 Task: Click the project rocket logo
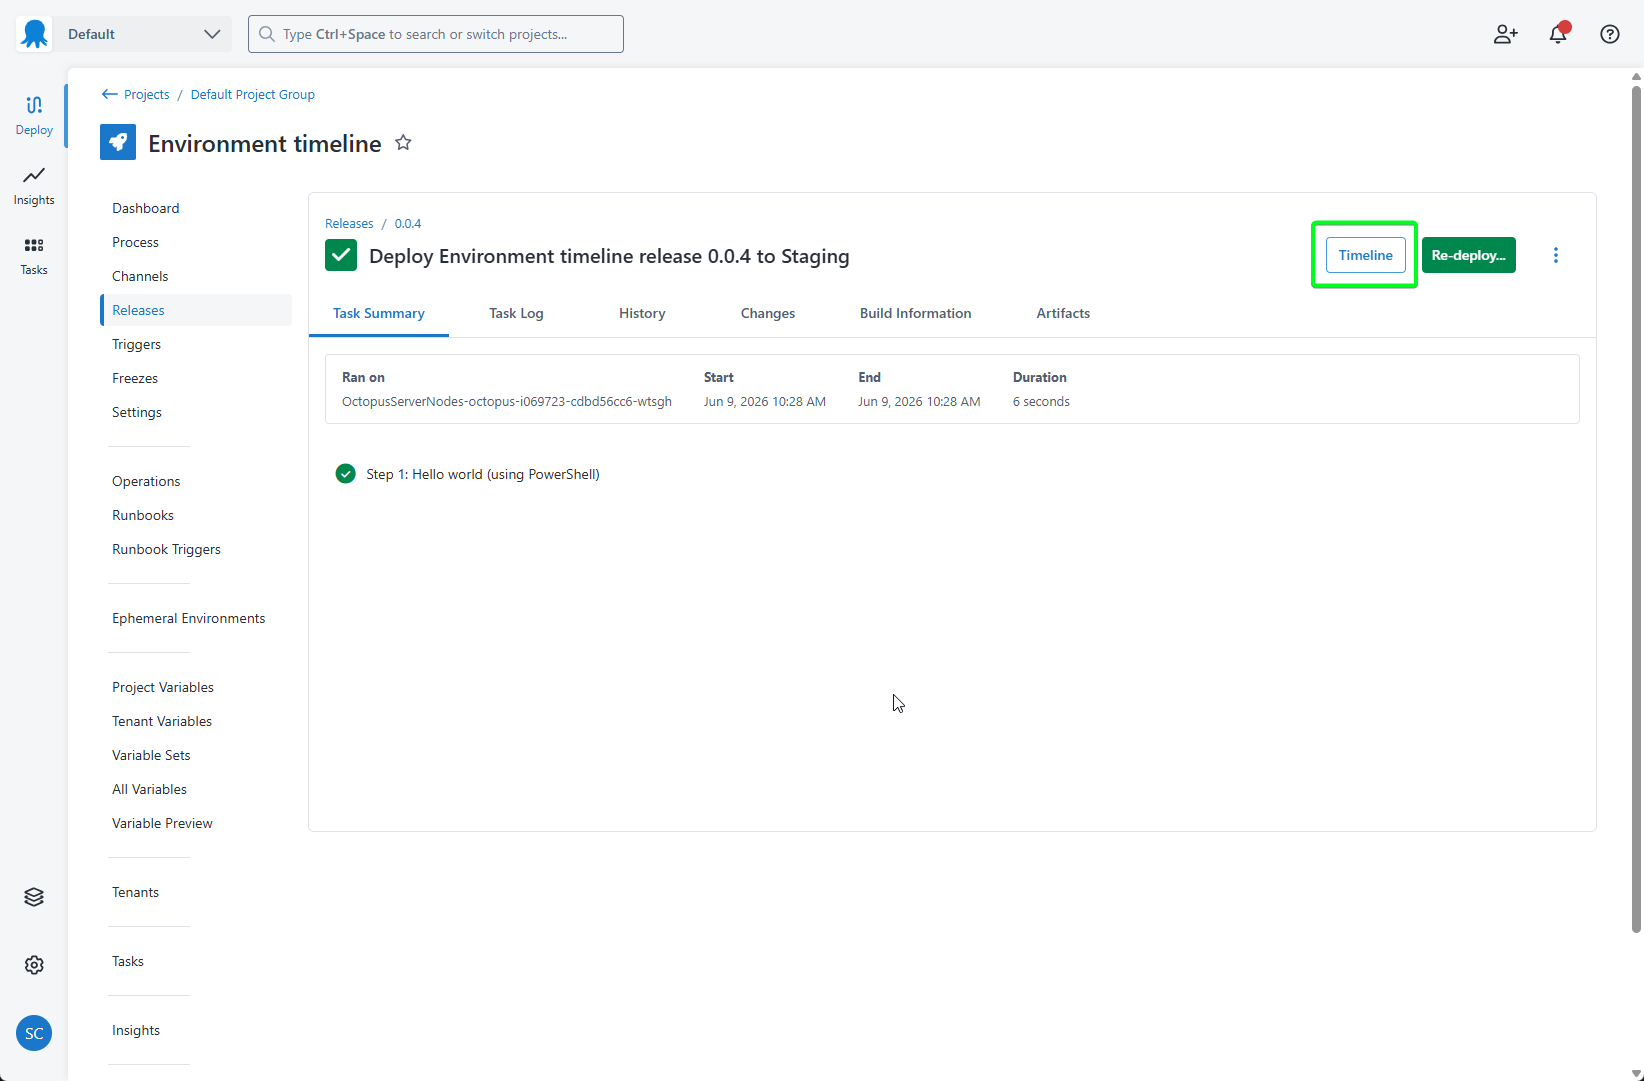click(x=118, y=142)
